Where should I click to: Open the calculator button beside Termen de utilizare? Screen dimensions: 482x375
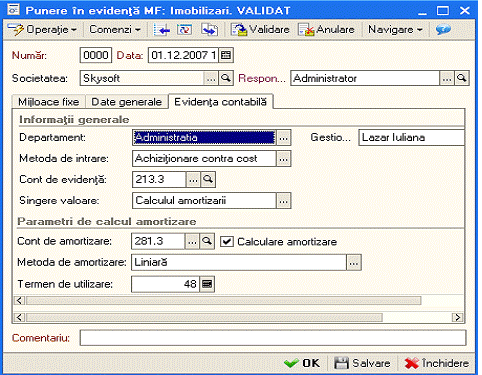[x=207, y=284]
